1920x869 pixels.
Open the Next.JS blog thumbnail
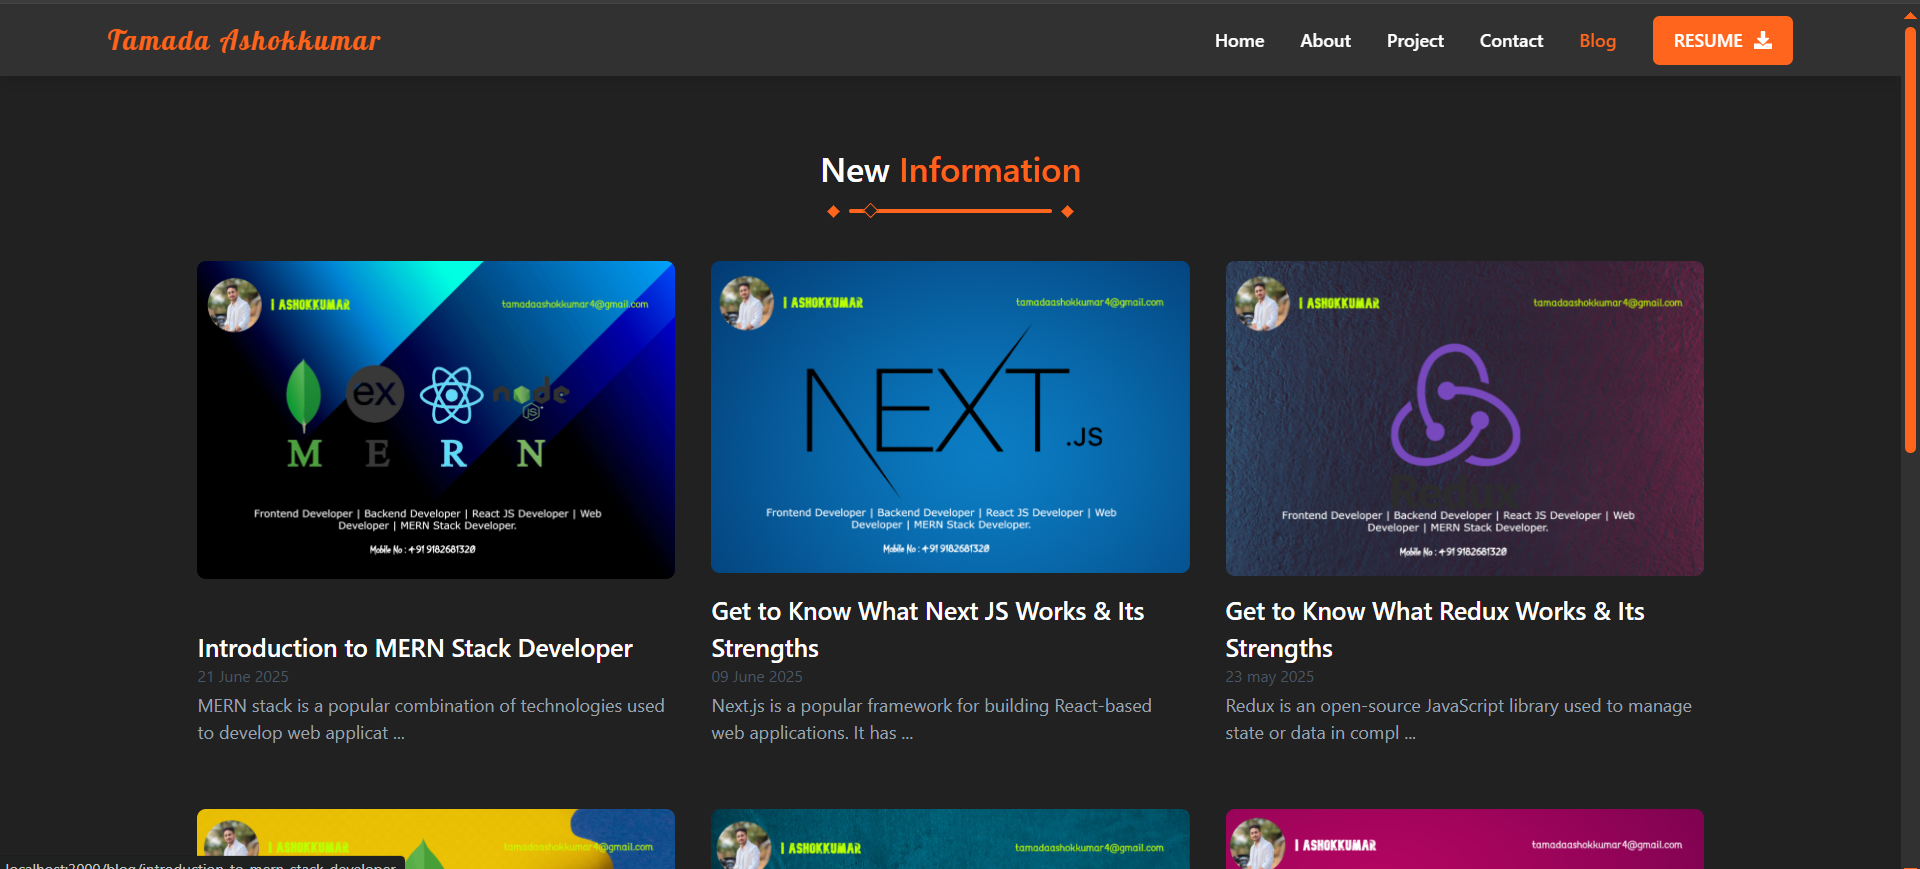[x=950, y=417]
